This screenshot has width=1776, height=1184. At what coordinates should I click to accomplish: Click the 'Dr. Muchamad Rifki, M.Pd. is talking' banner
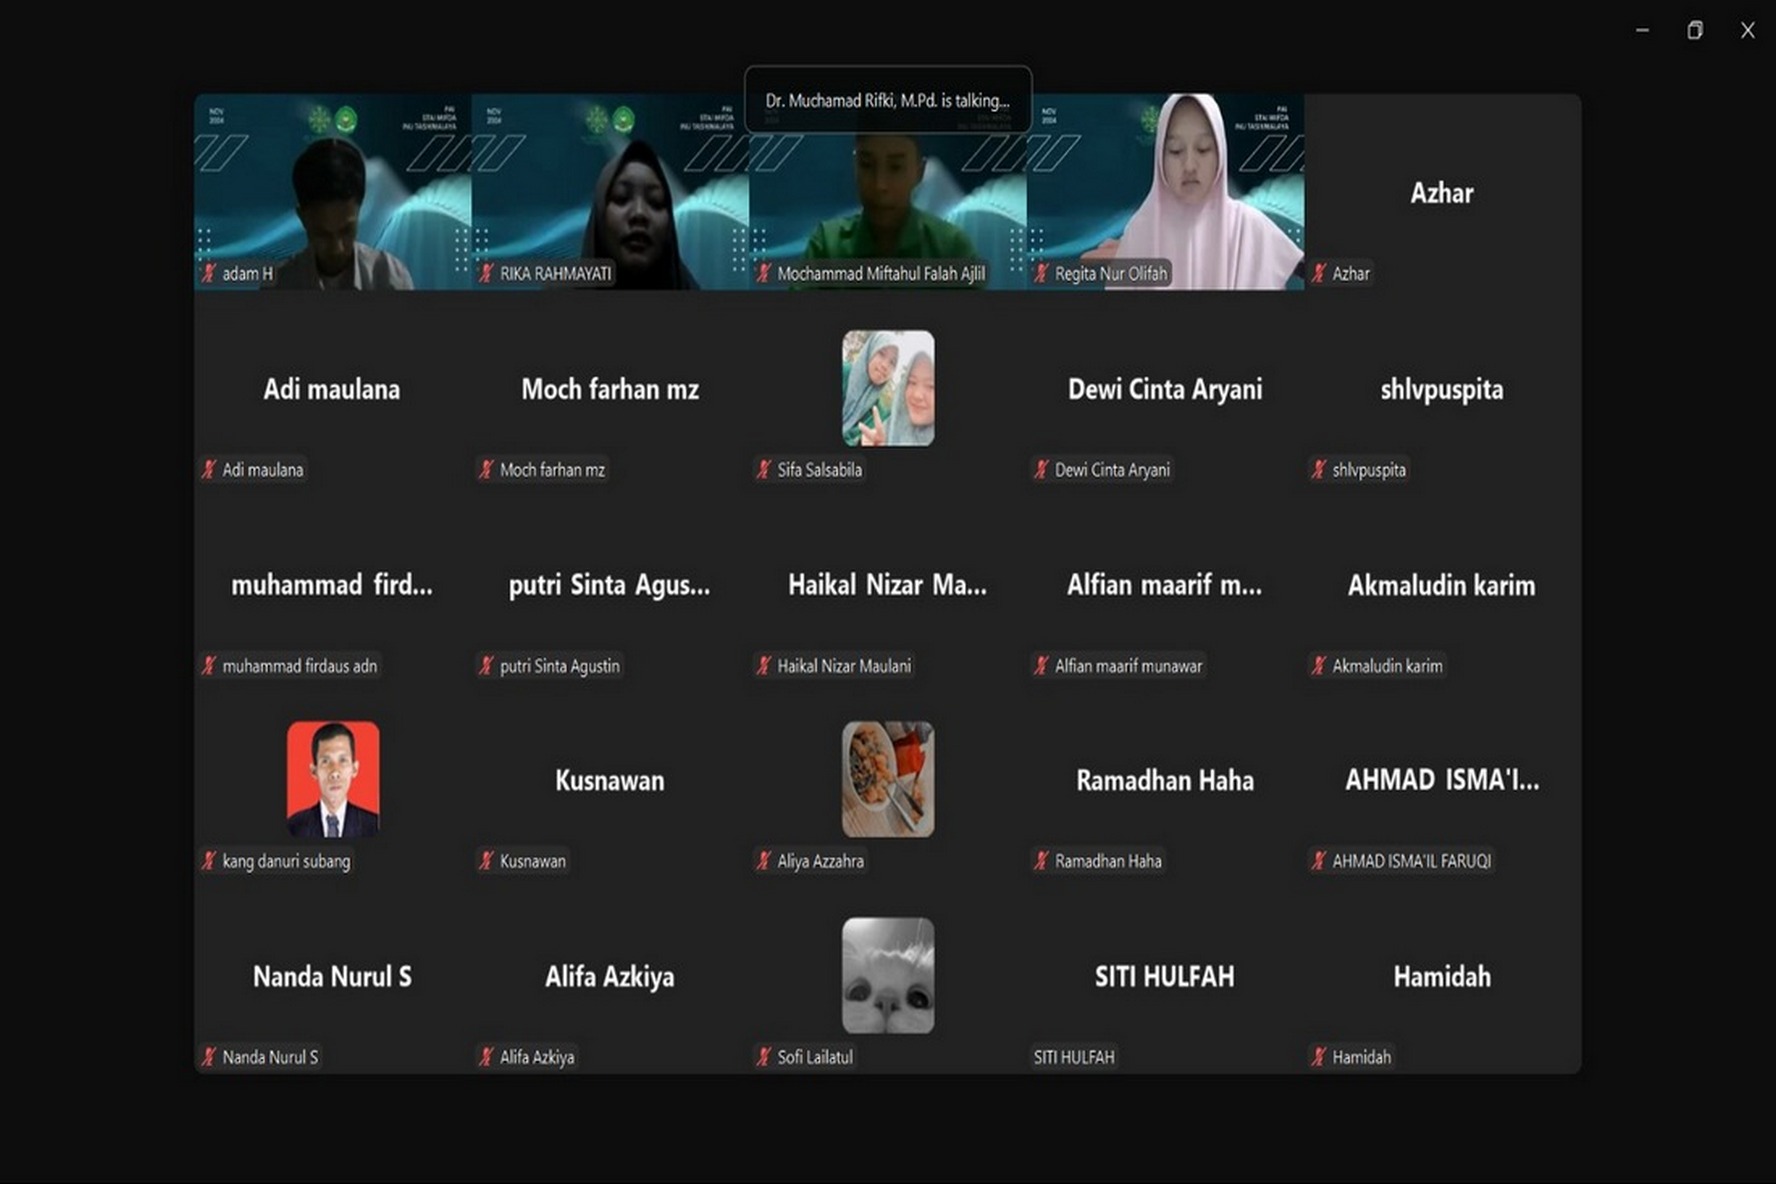[888, 100]
